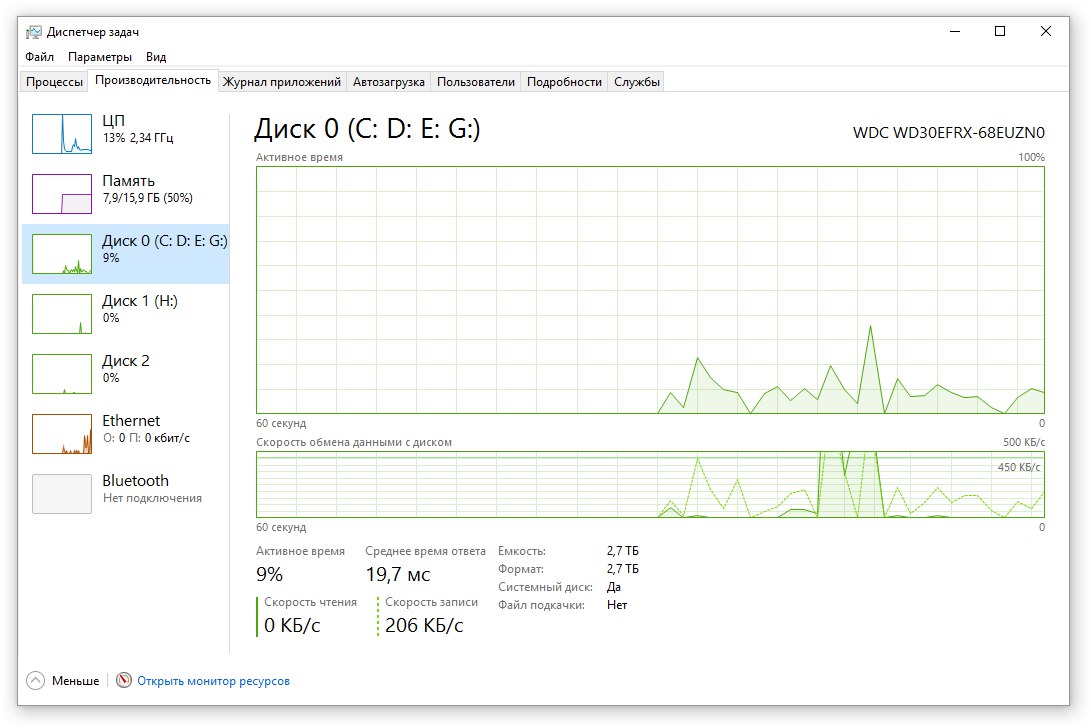Switch to the Журнал приложений tab
Screen dimensions: 1091x728
(282, 82)
